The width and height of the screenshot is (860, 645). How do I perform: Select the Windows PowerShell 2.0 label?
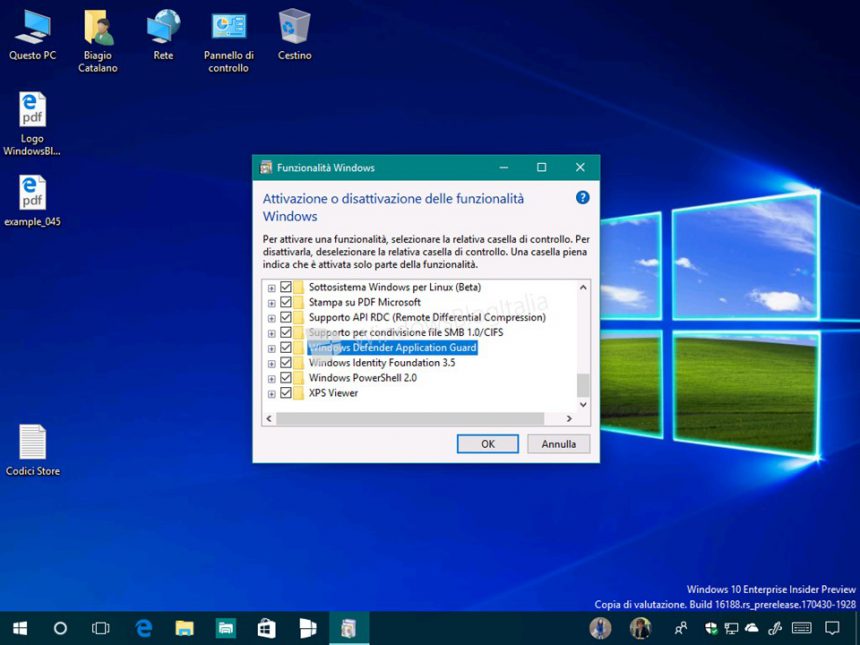363,378
